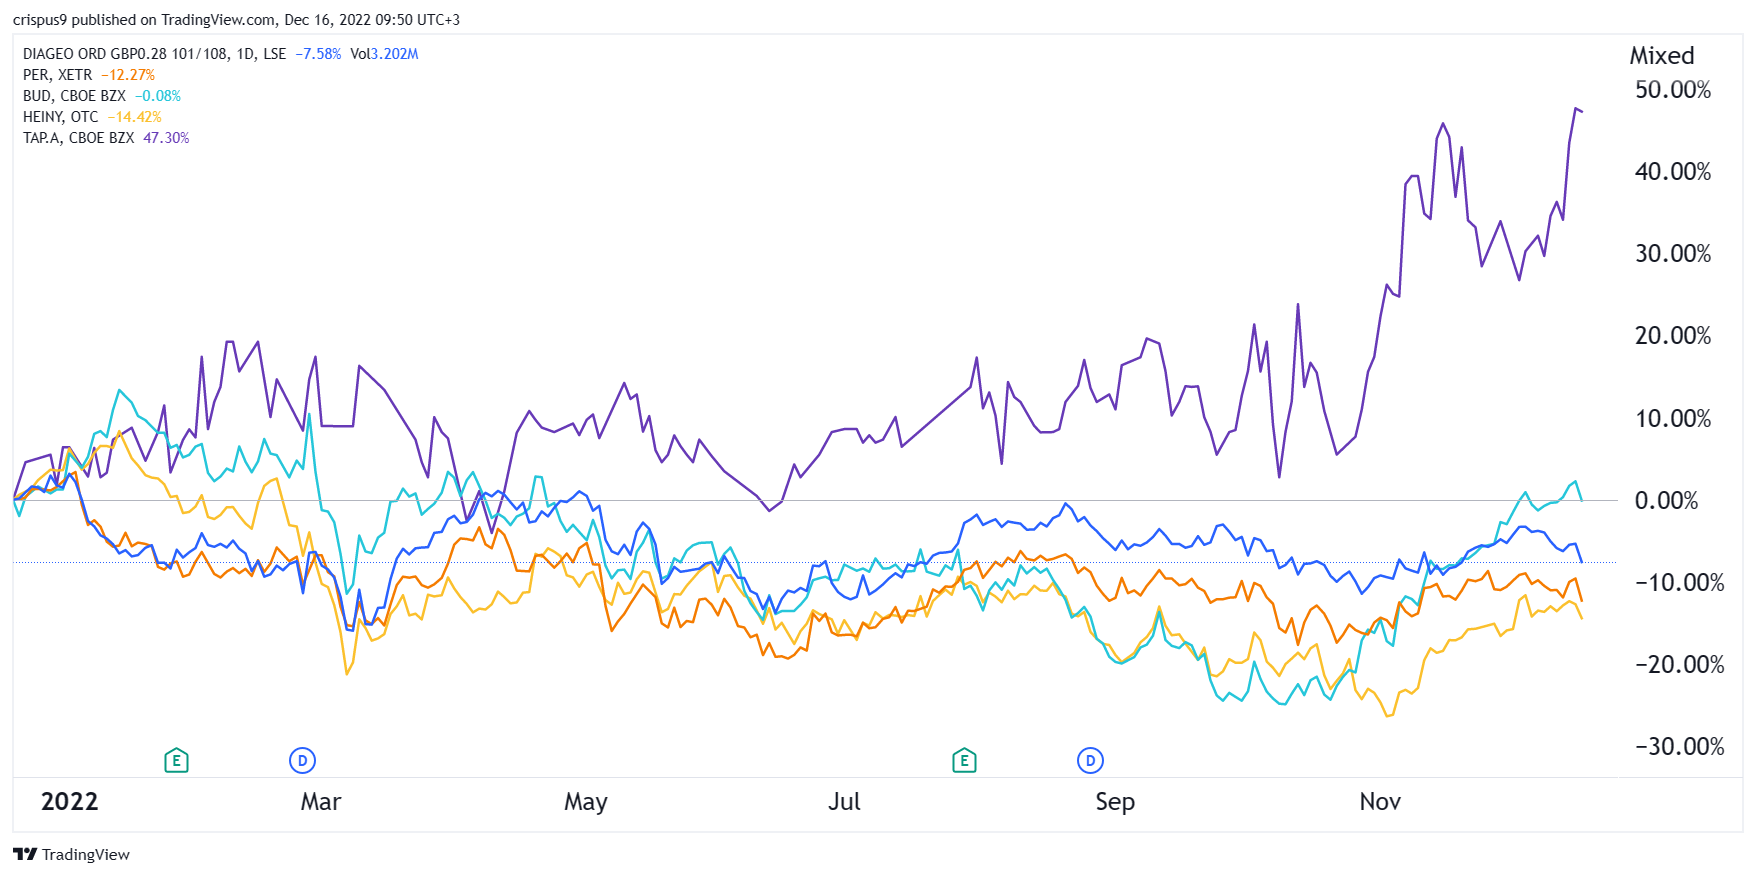This screenshot has height=876, width=1756.
Task: Select the TAP.A, CBOE BZX legend entry
Action: [x=78, y=138]
